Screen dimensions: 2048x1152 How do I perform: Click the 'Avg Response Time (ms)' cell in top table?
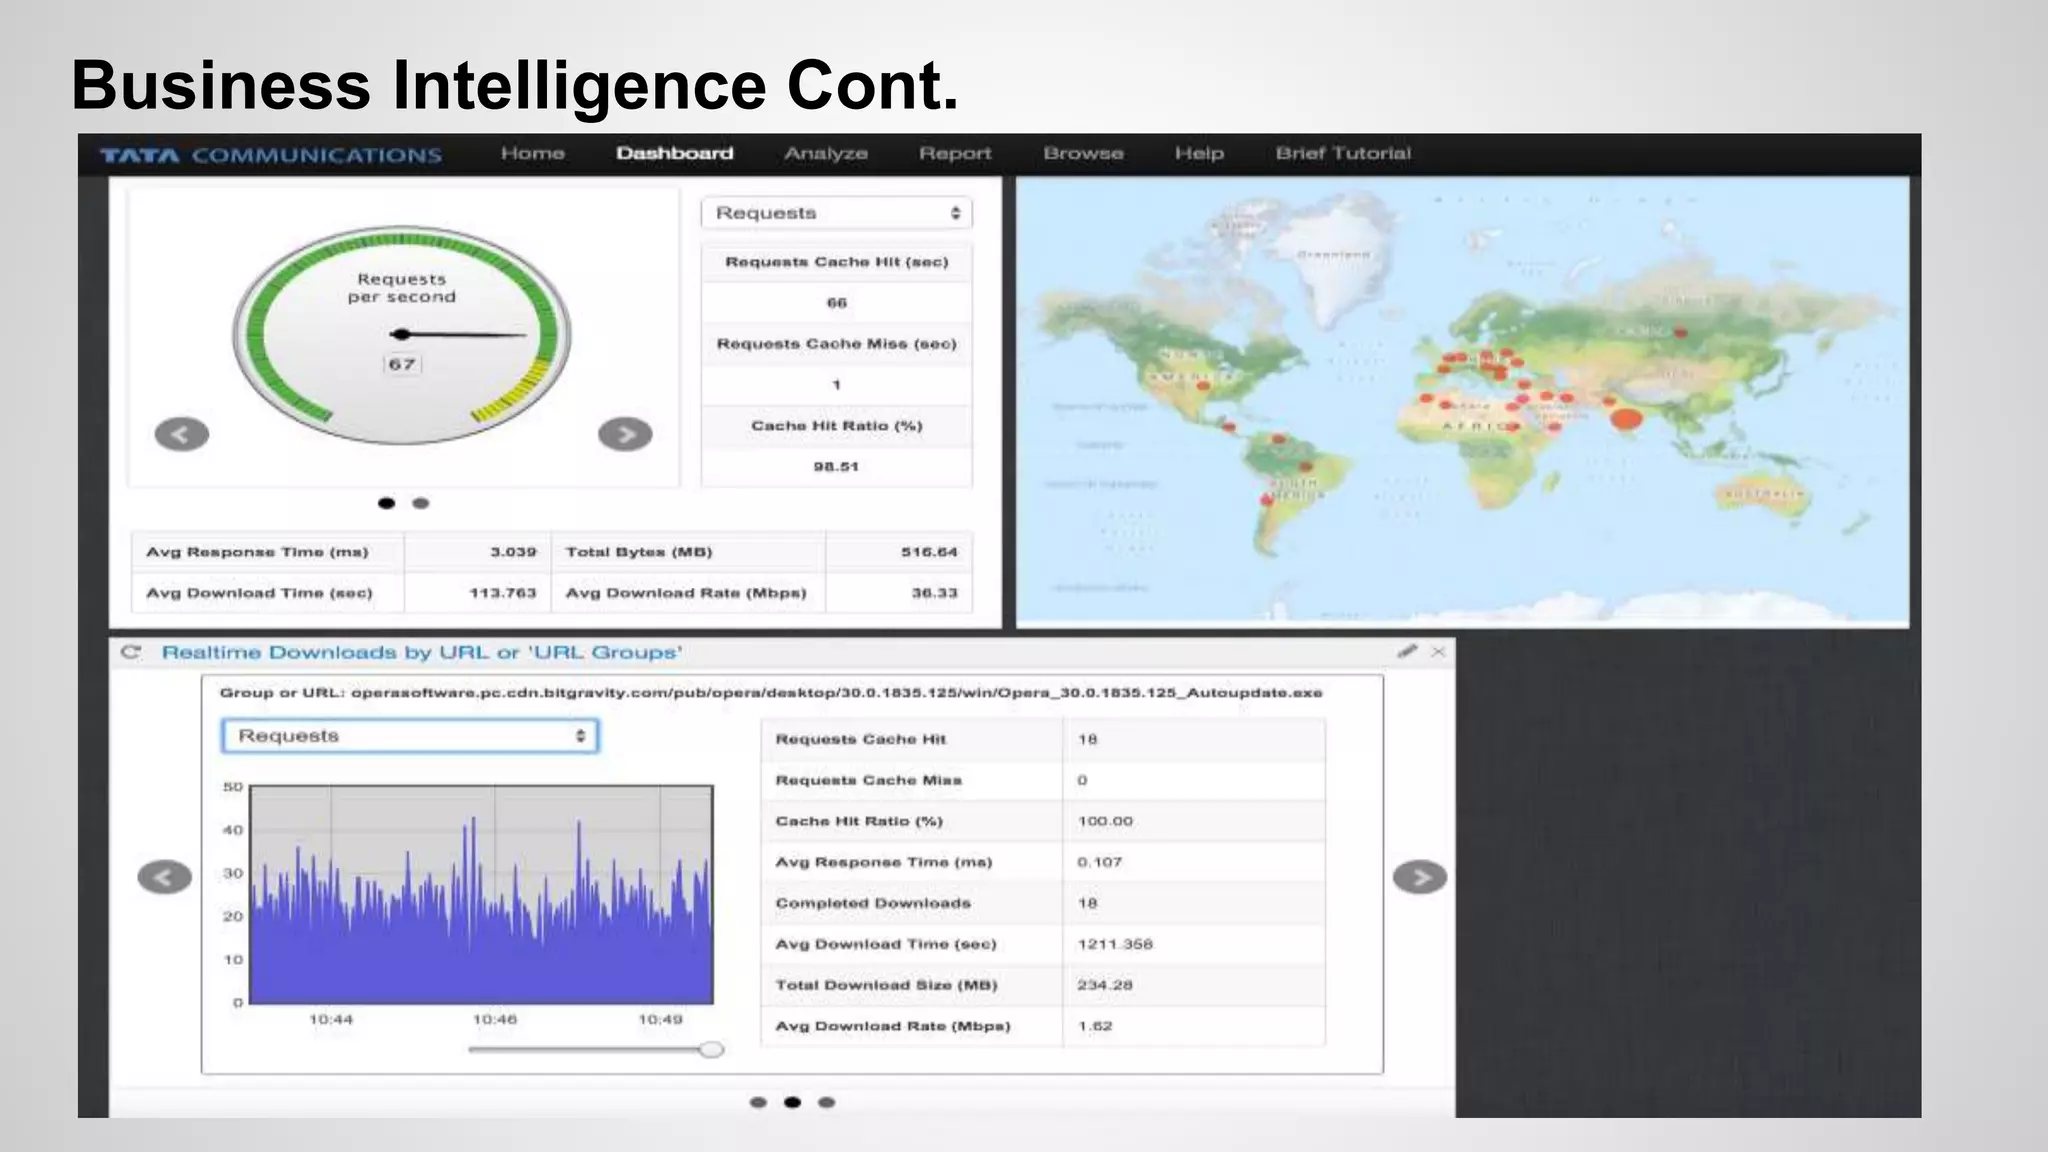[268, 552]
